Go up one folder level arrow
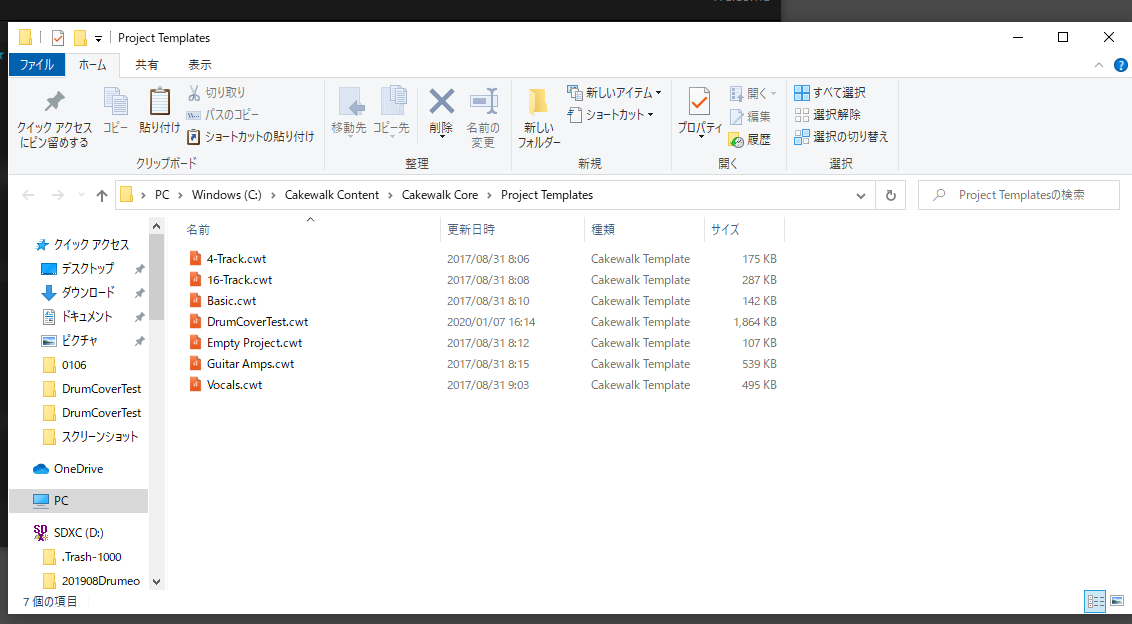This screenshot has width=1132, height=624. coord(102,195)
